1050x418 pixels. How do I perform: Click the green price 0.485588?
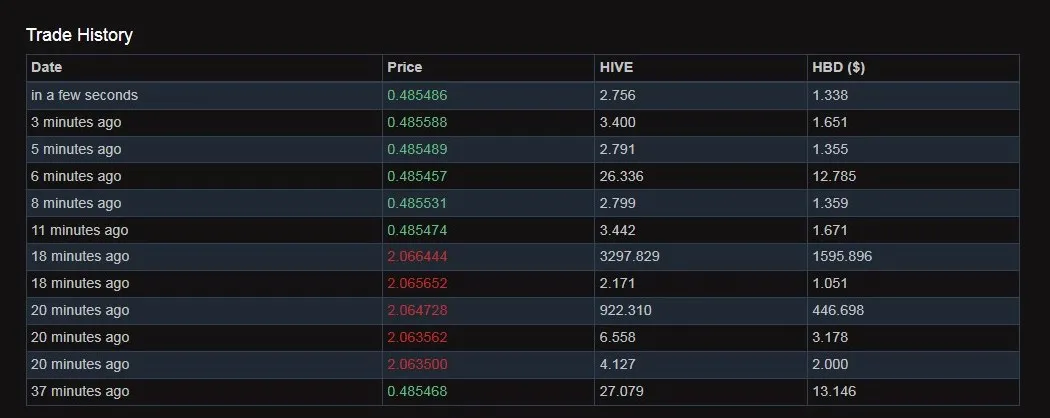click(x=417, y=122)
